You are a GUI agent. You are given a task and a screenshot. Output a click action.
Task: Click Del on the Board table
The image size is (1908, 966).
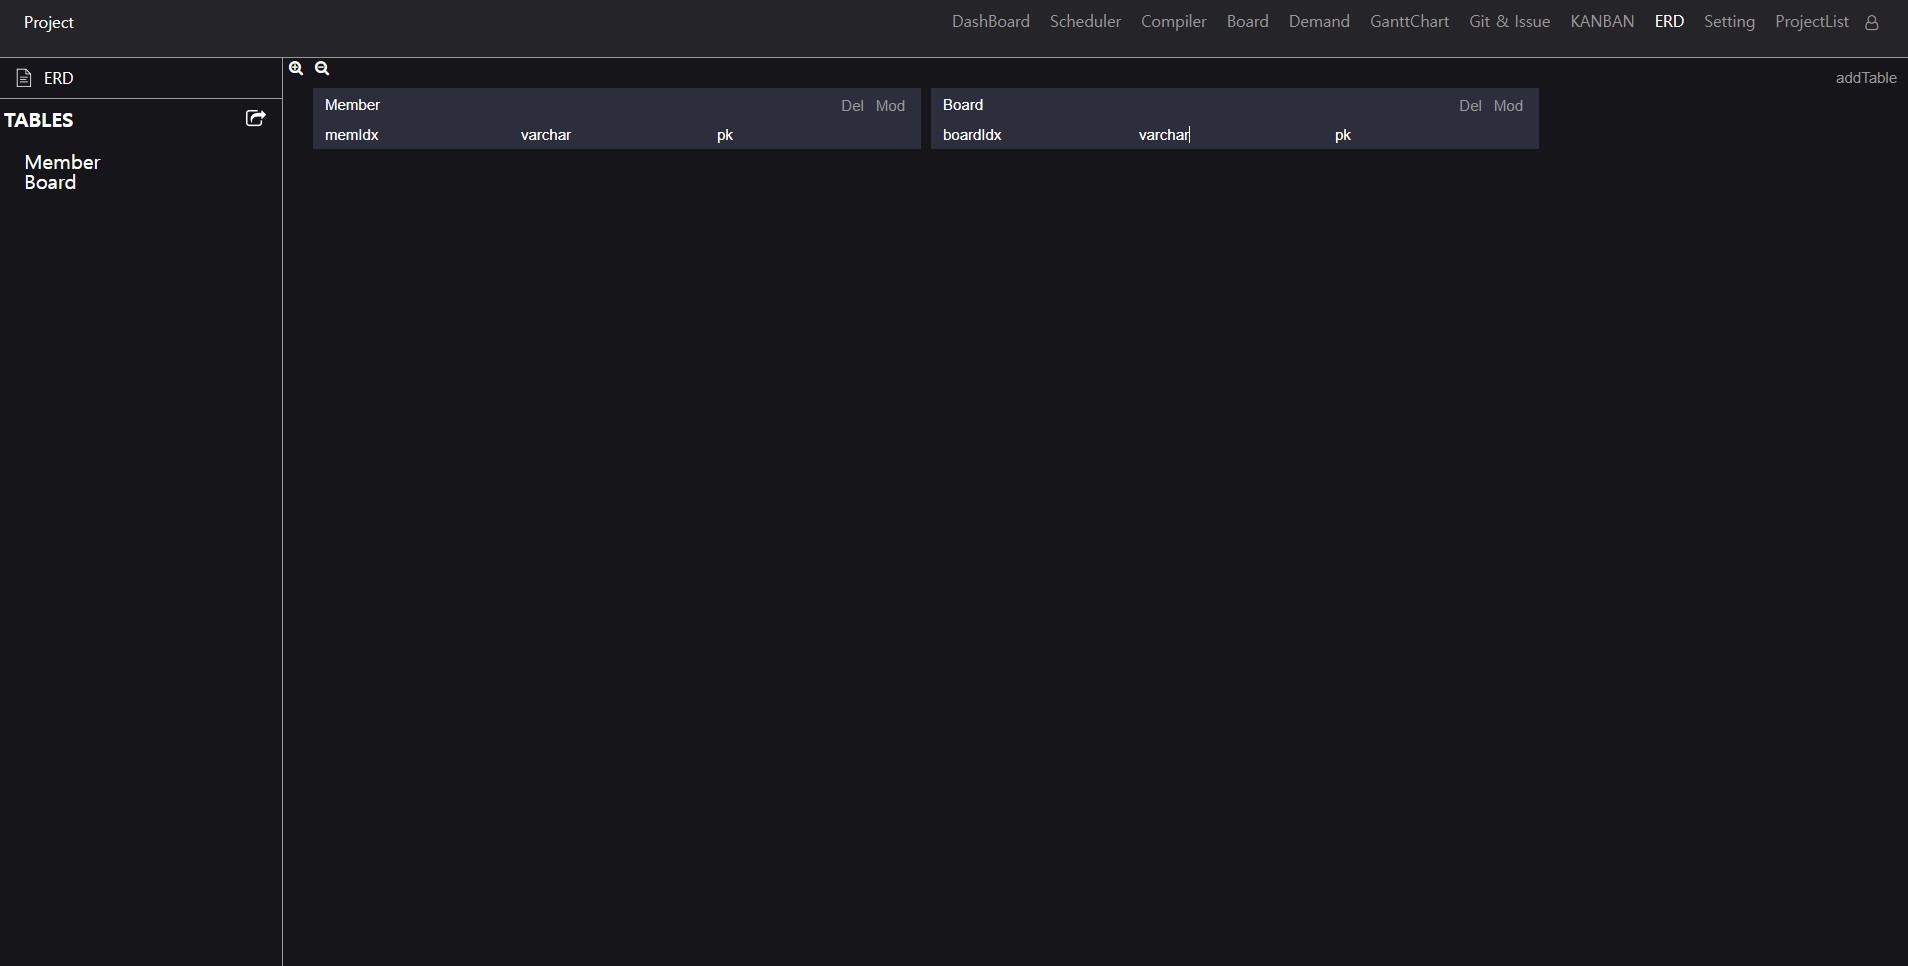tap(1470, 105)
